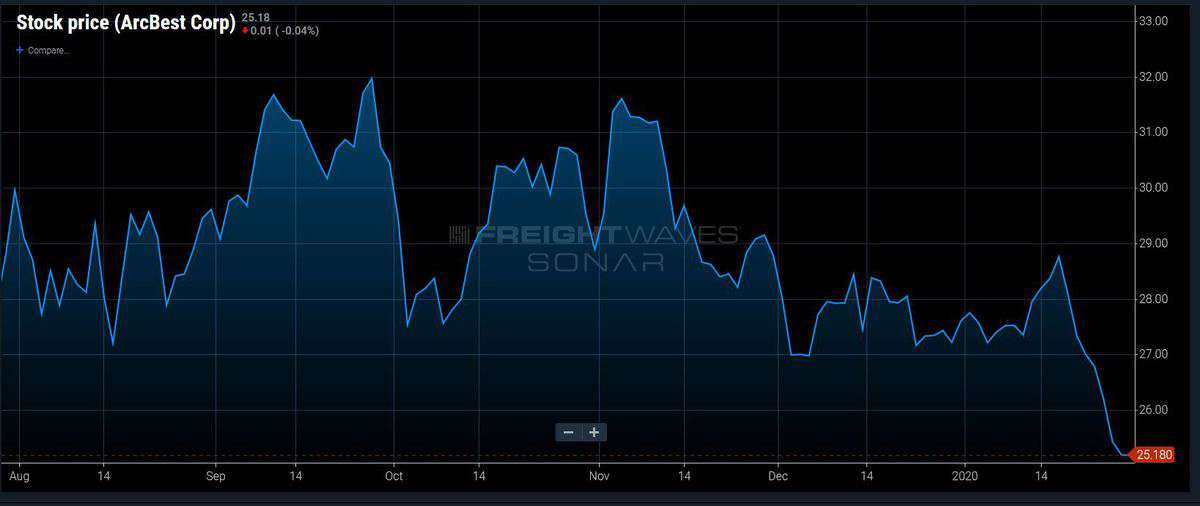The height and width of the screenshot is (506, 1200).
Task: Click the zoom out minus button
Action: coord(569,432)
